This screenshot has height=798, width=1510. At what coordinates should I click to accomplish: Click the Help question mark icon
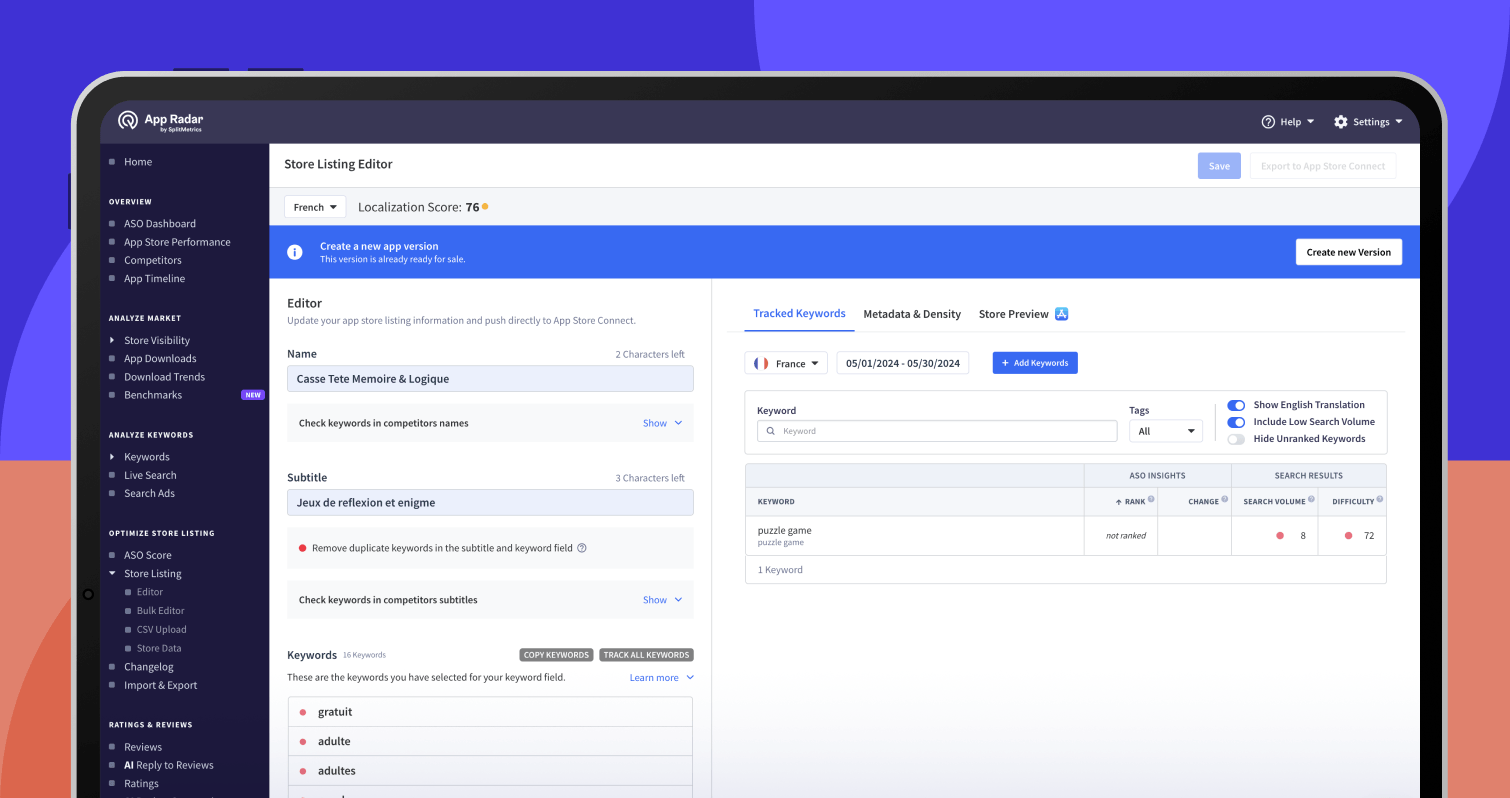1268,122
